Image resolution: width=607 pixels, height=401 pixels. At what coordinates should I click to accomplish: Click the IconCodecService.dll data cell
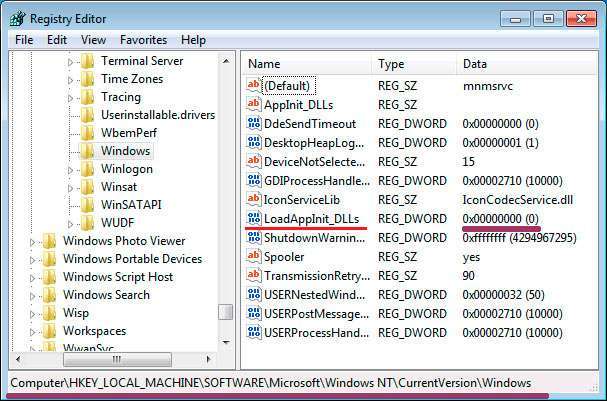tap(518, 200)
